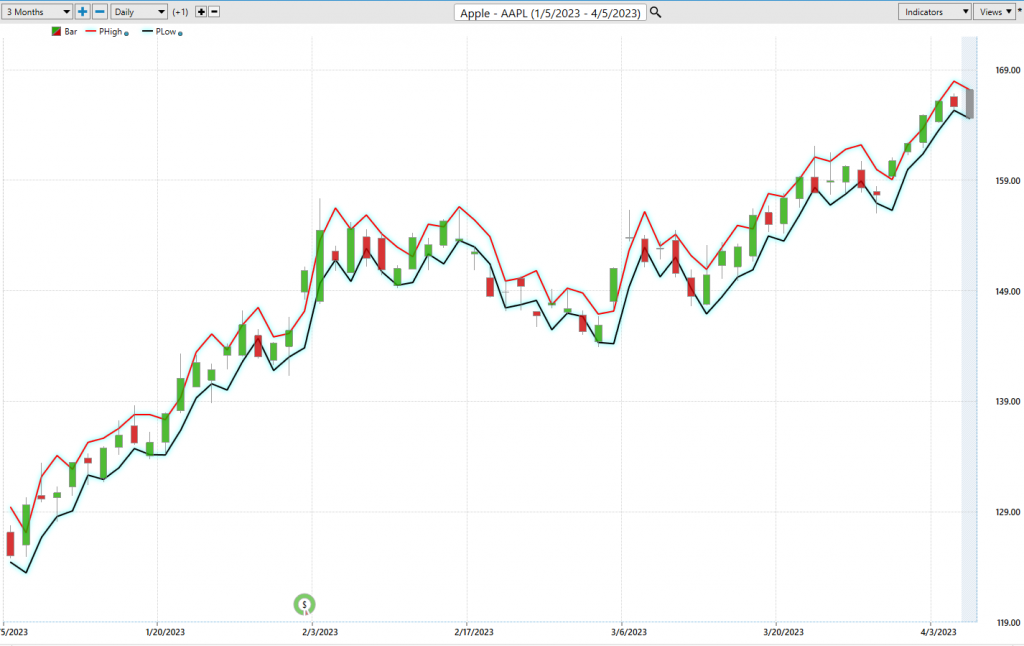Expand the Indicators dropdown
Screen dimensions: 1024x646
[934, 12]
